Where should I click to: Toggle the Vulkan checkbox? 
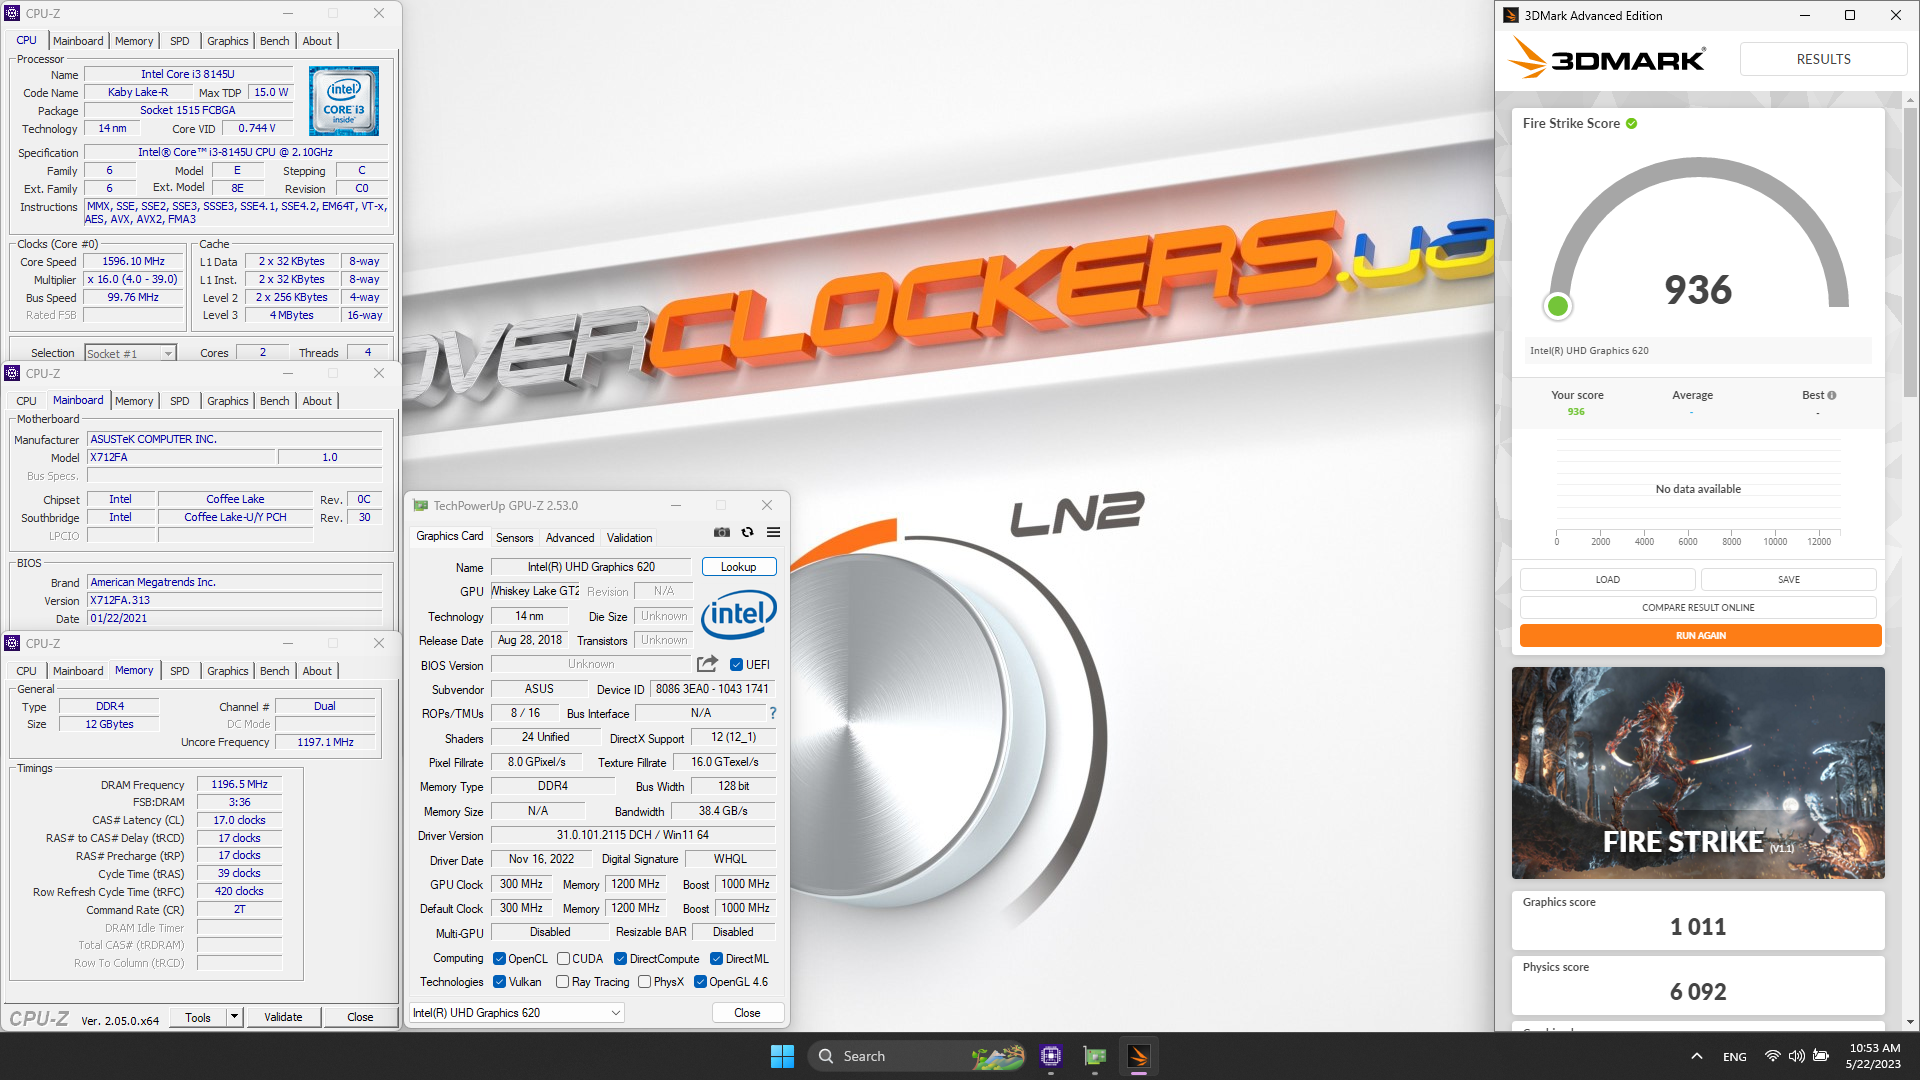[499, 982]
